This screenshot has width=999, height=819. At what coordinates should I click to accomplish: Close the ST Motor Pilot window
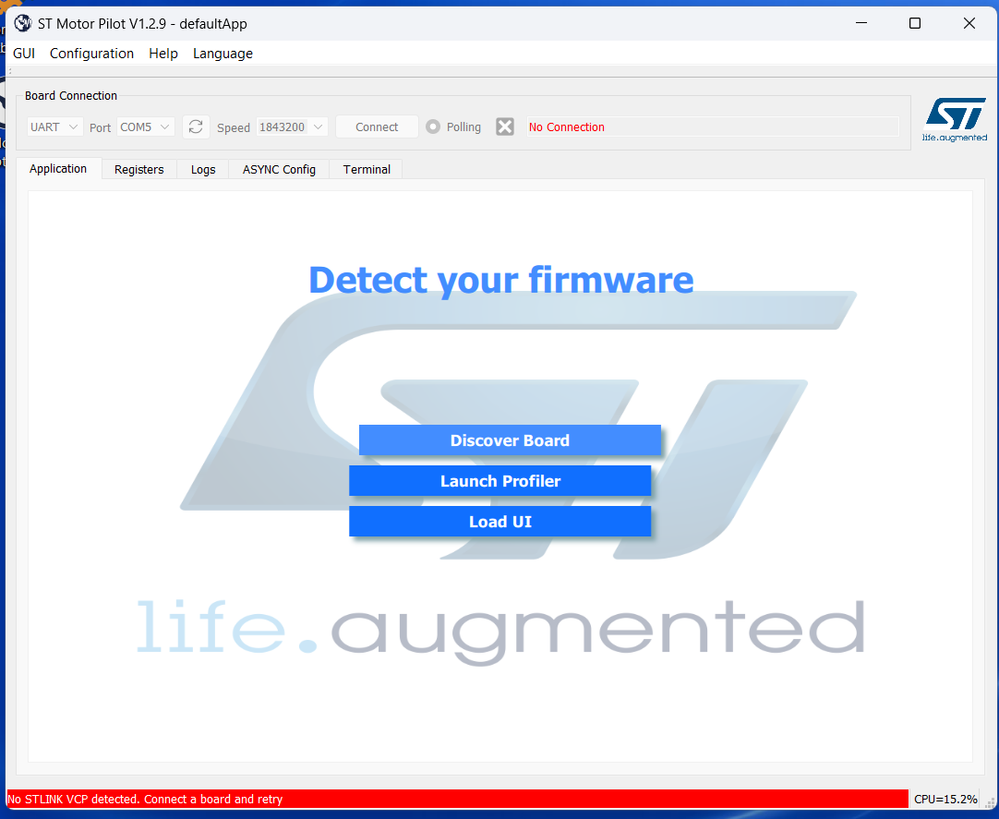click(969, 24)
